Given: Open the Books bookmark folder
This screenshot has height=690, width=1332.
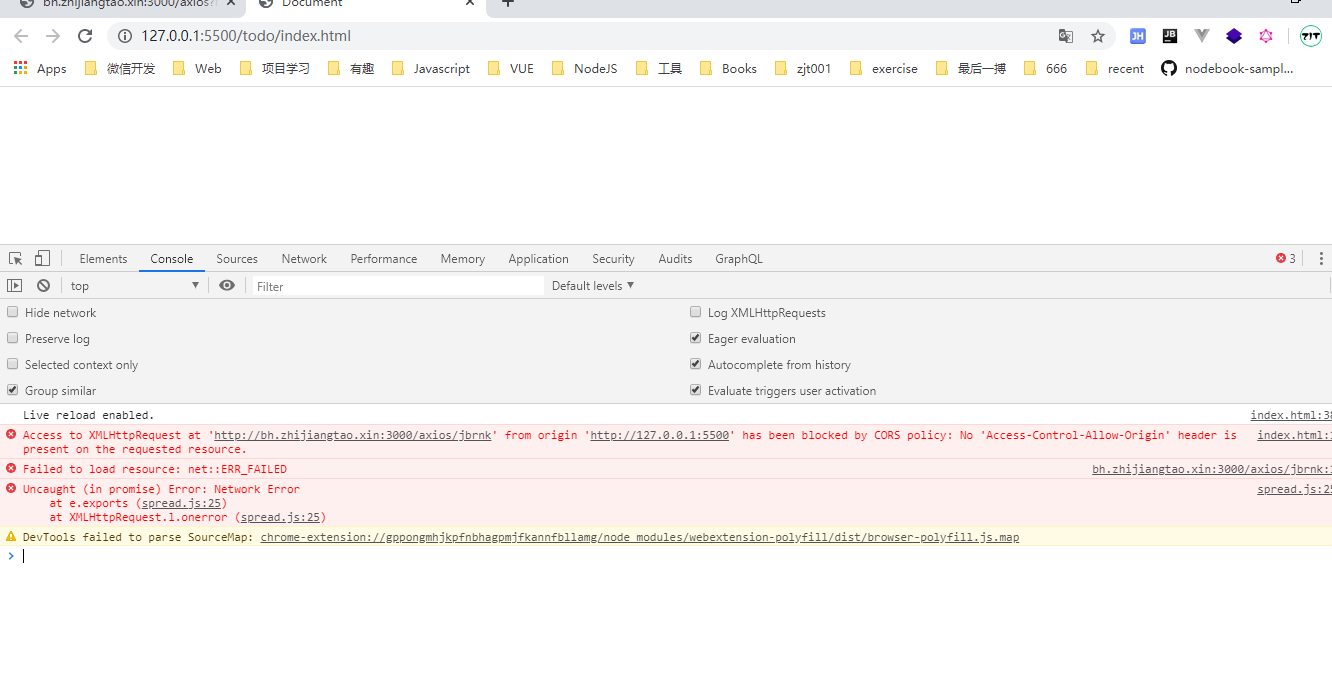Looking at the screenshot, I should [728, 68].
